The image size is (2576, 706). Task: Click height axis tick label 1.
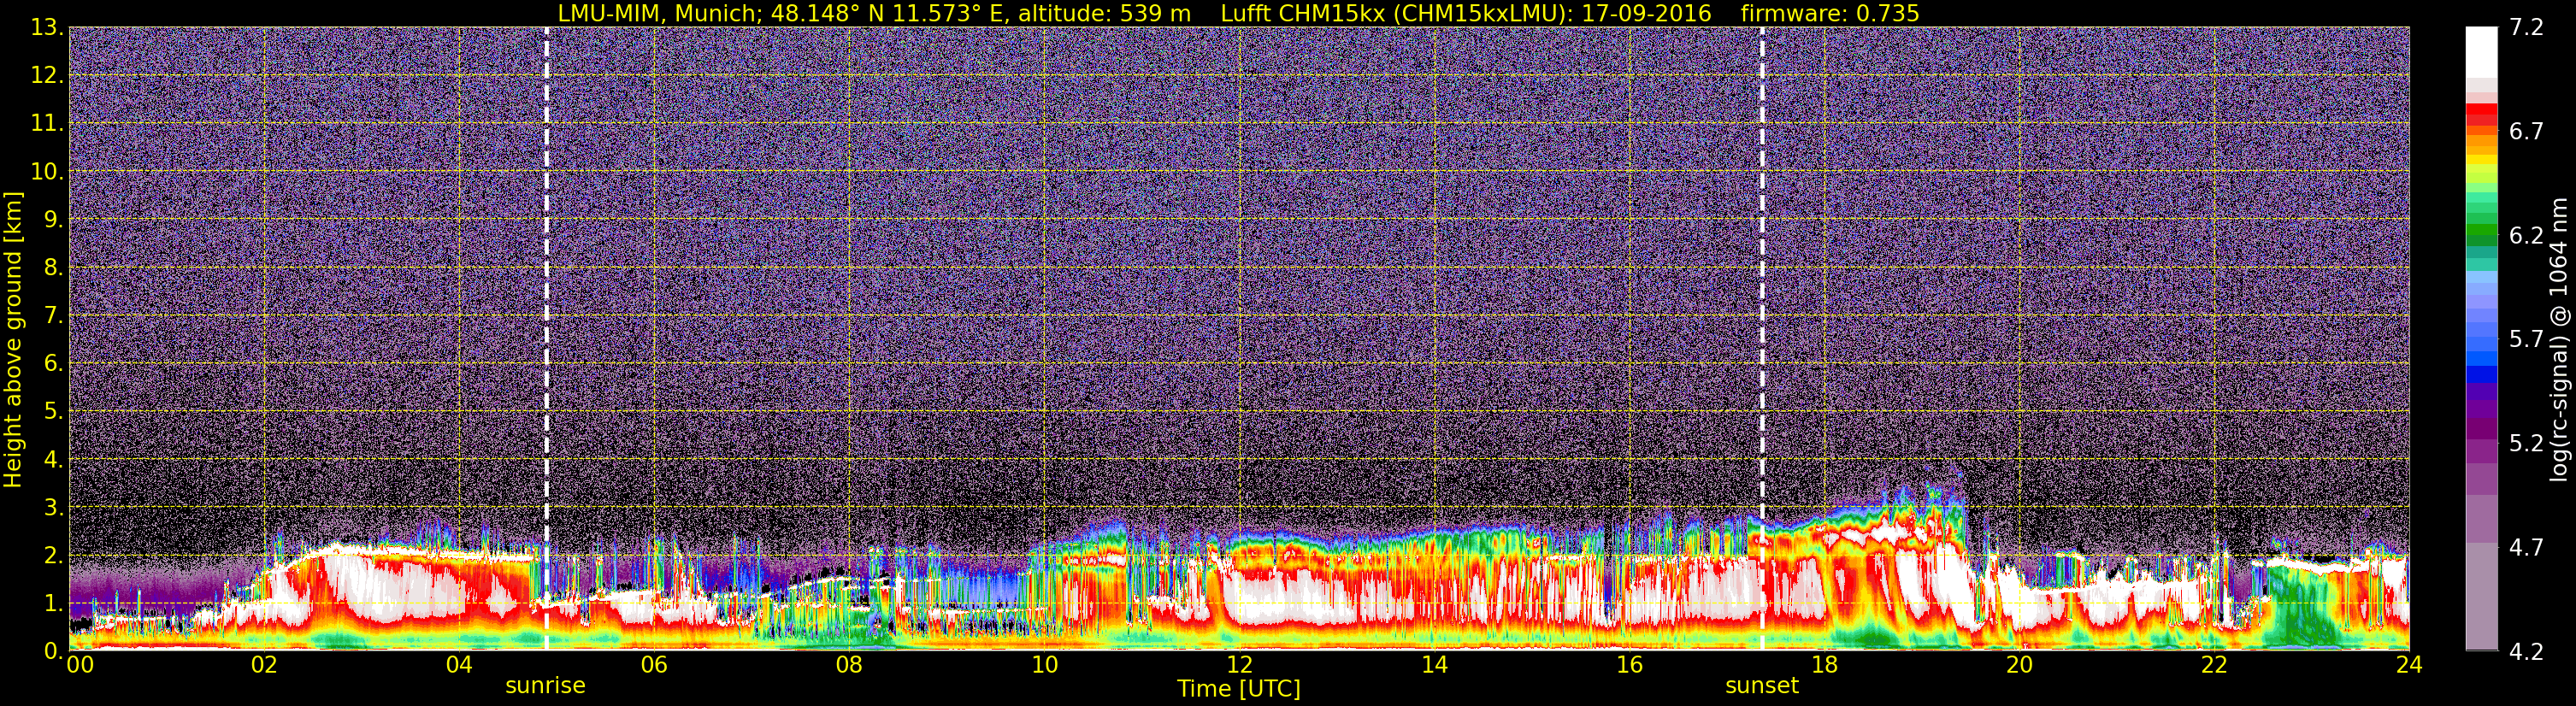tap(54, 603)
